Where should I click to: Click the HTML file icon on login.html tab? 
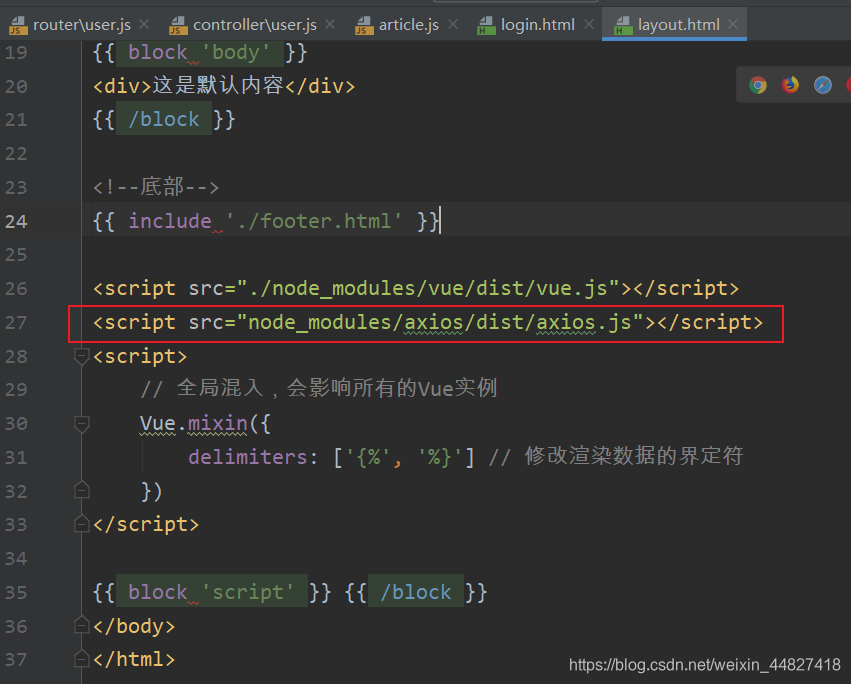click(x=486, y=25)
